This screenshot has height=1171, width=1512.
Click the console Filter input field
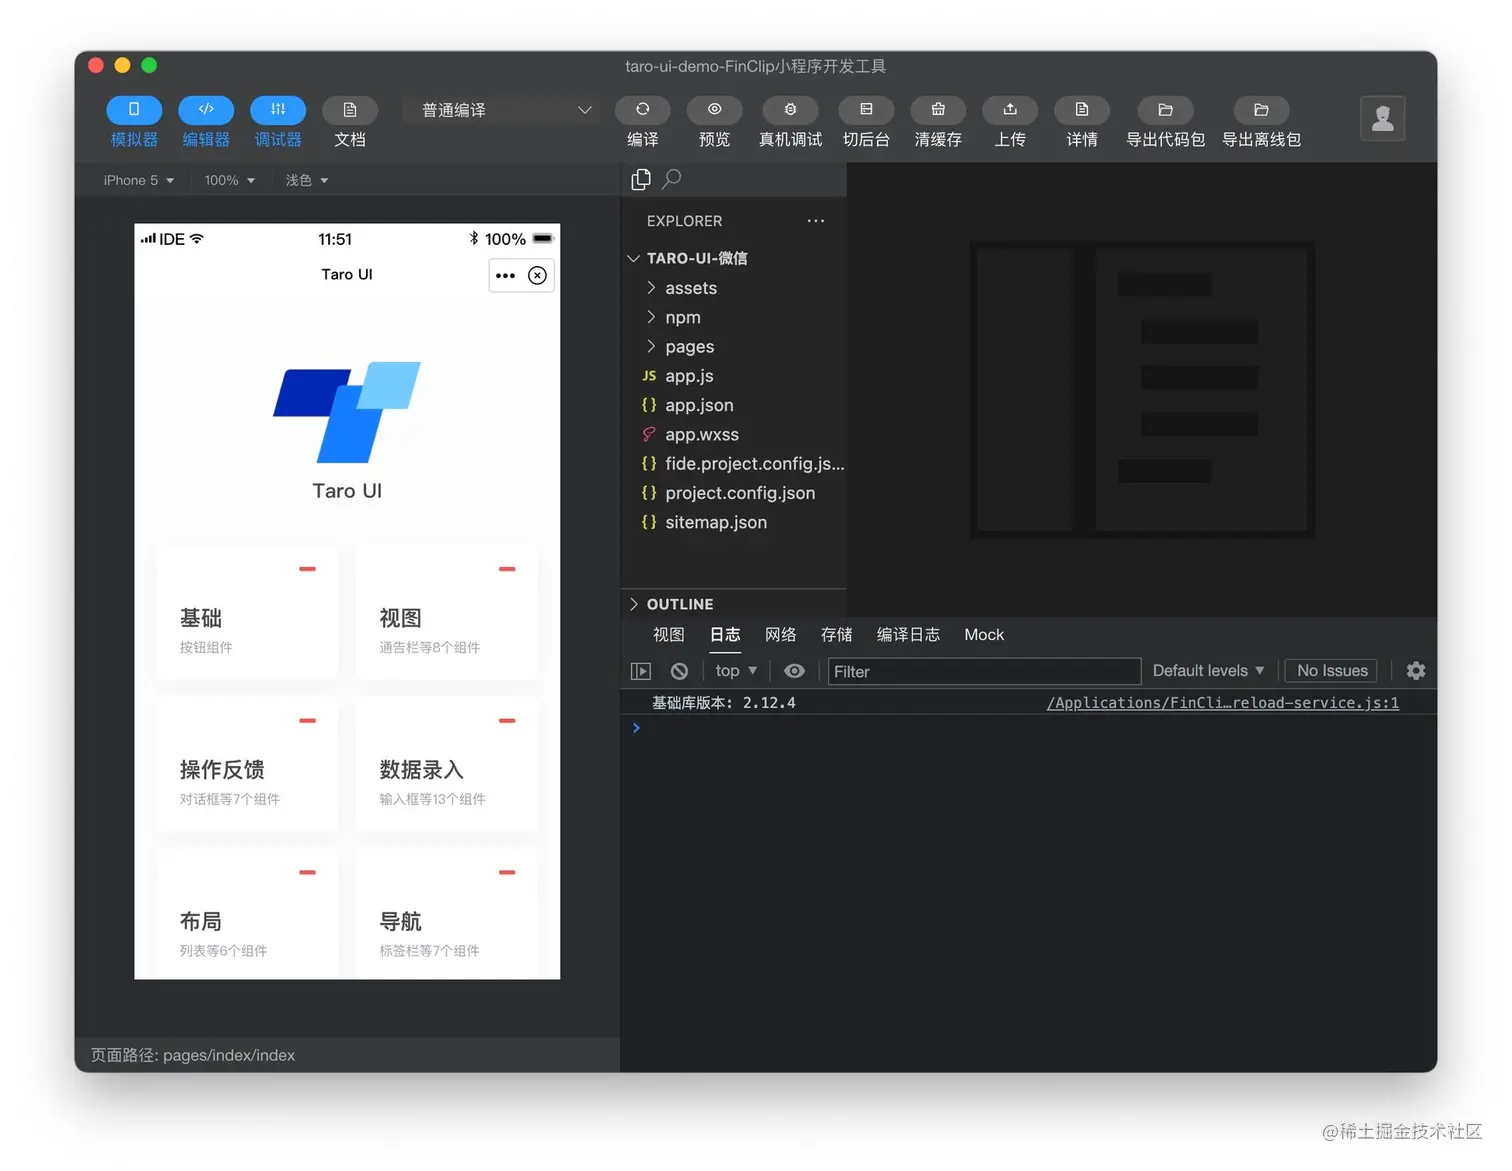coord(984,671)
